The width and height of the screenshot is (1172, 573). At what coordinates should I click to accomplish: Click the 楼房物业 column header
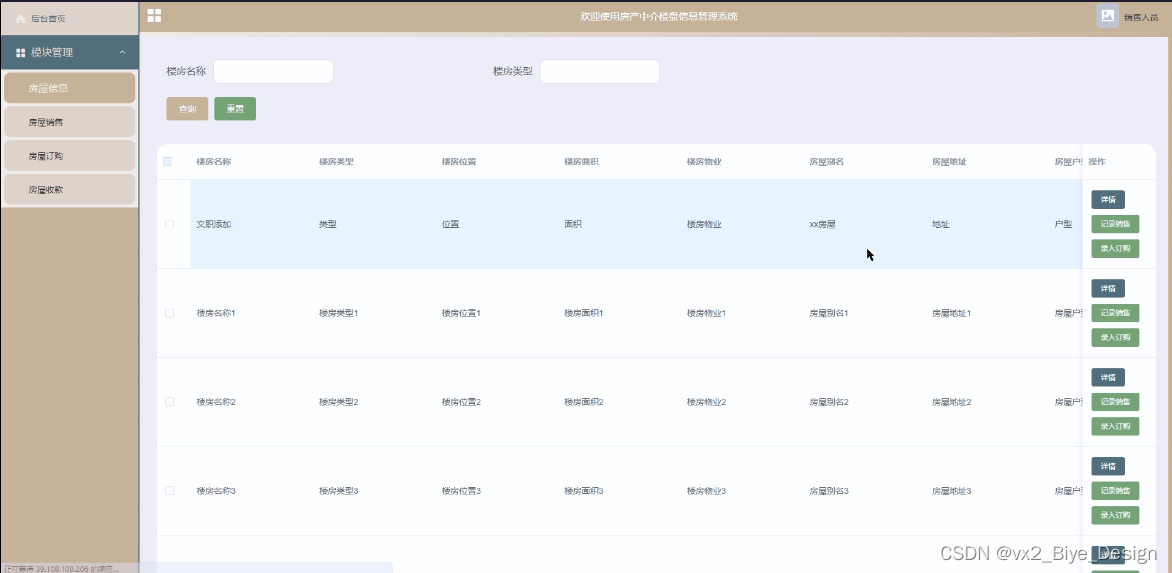(704, 161)
